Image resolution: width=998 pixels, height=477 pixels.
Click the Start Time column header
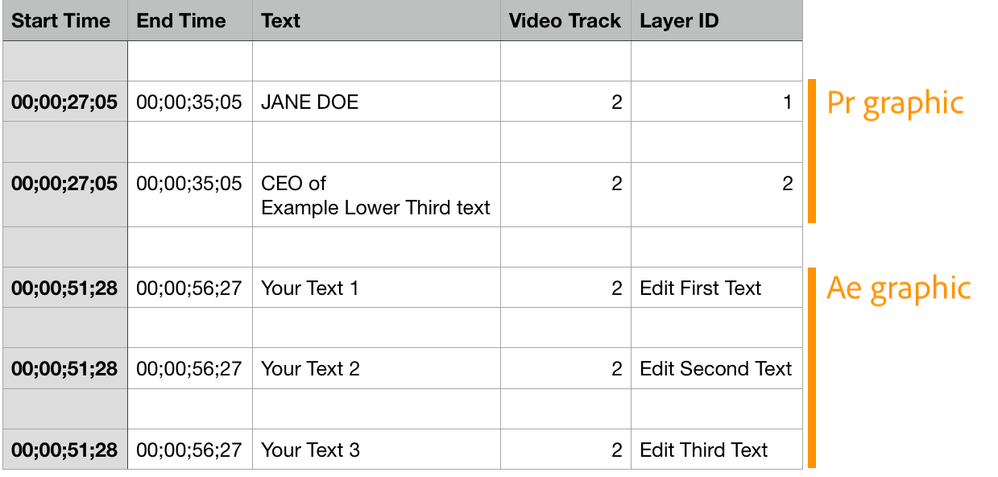click(x=61, y=20)
